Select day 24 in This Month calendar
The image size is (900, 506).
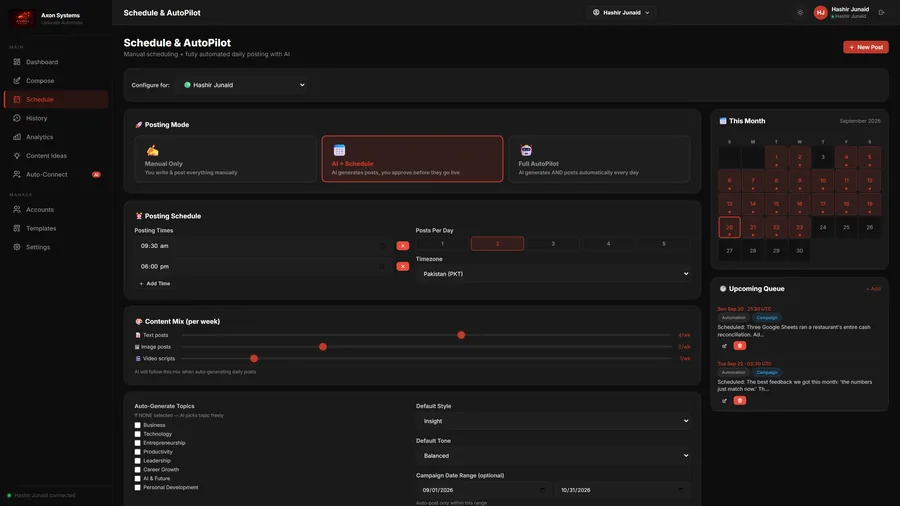tap(823, 227)
